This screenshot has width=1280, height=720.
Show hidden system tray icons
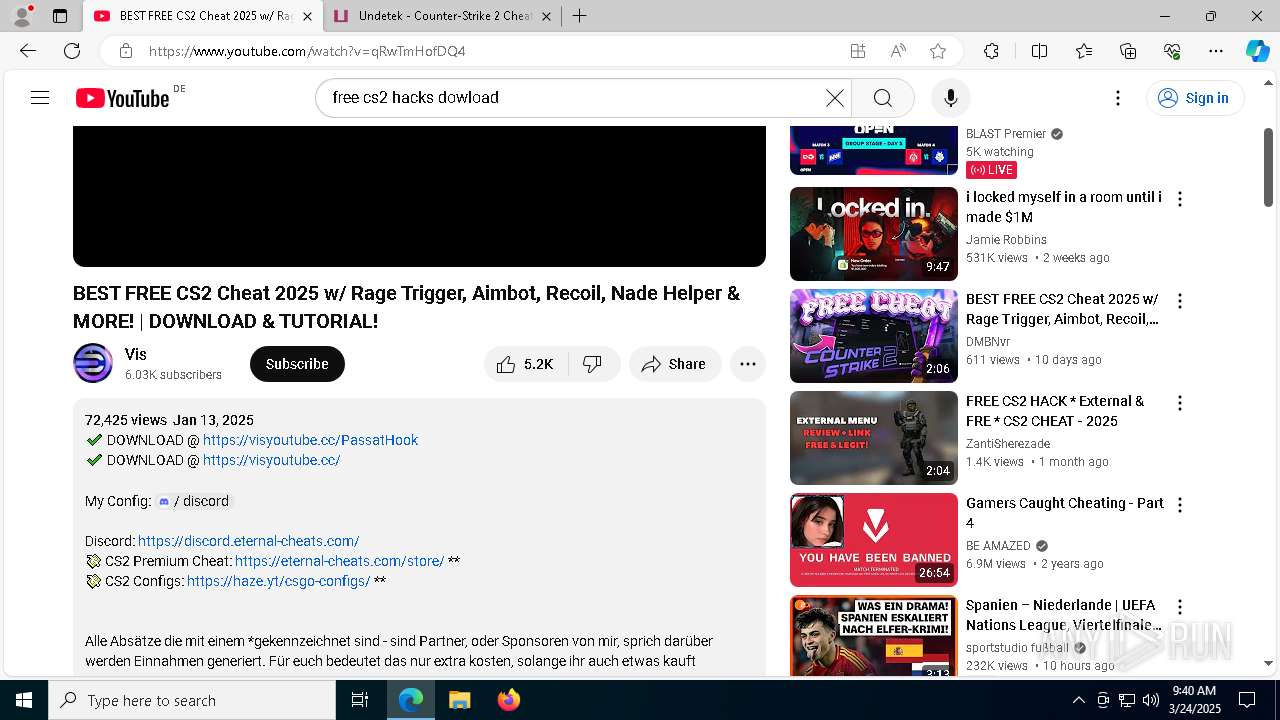[x=1078, y=700]
